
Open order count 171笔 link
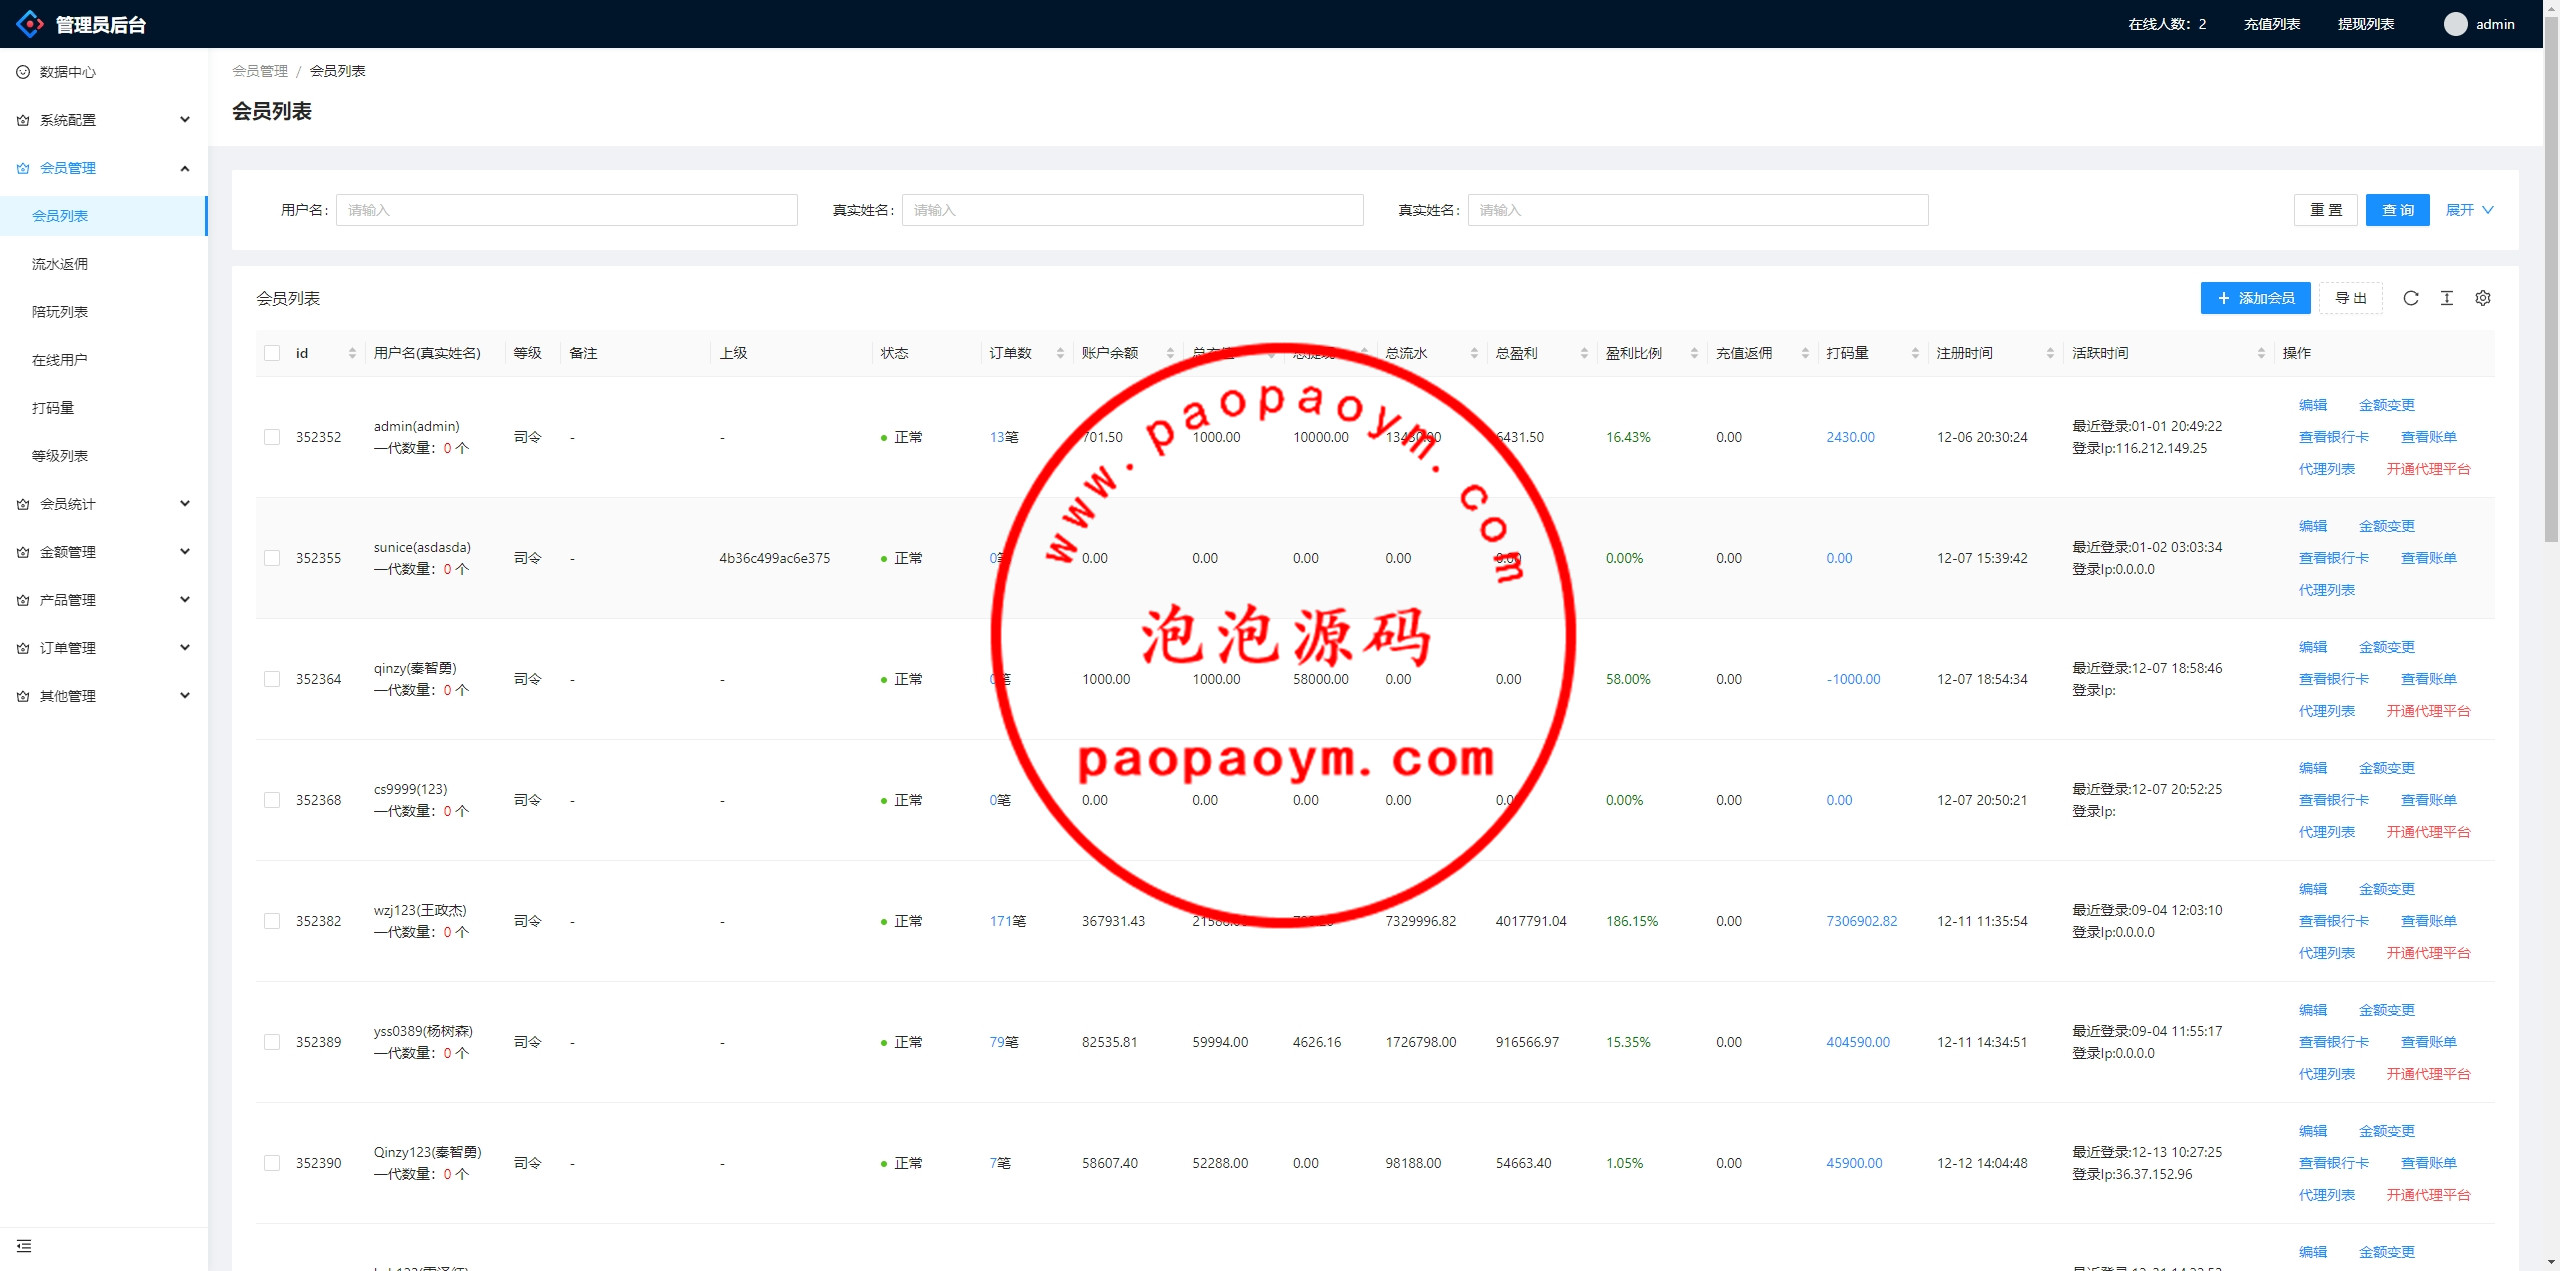coord(1007,921)
